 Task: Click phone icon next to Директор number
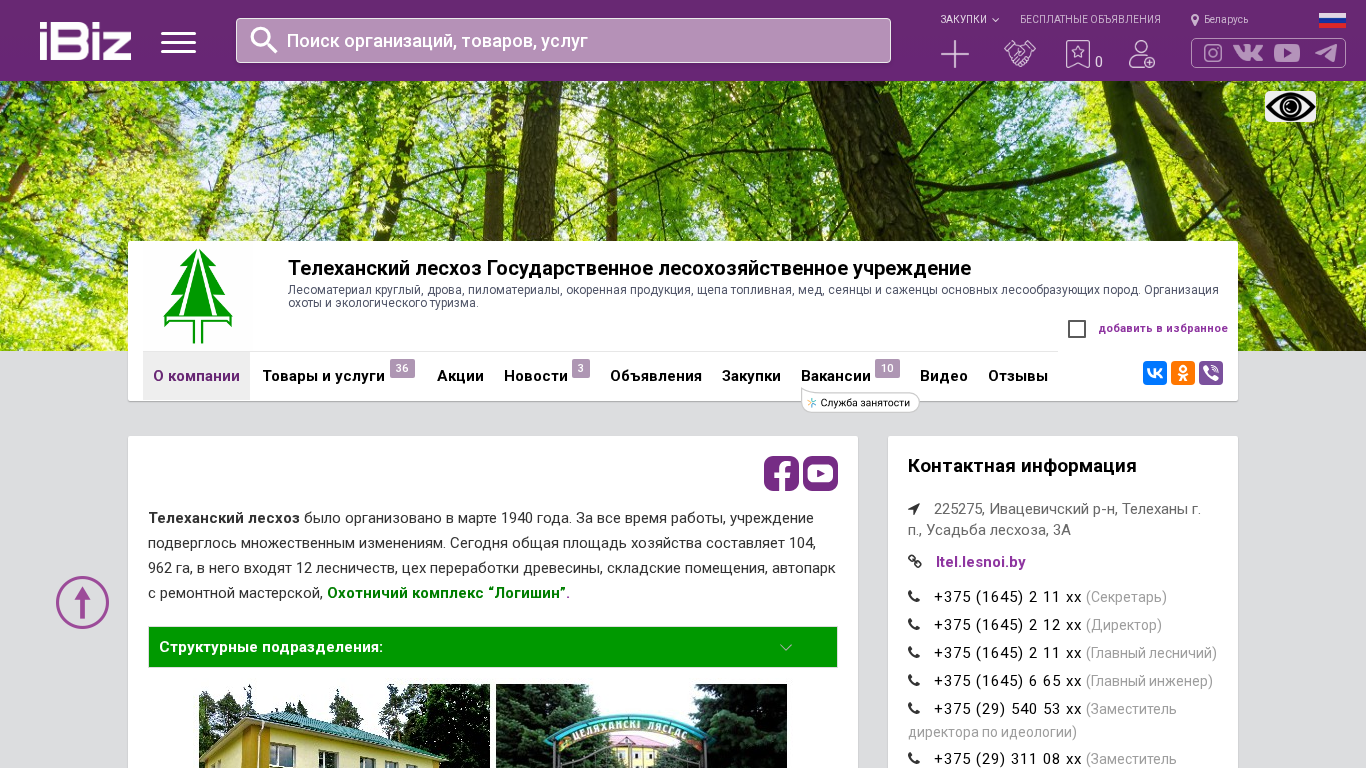point(914,625)
